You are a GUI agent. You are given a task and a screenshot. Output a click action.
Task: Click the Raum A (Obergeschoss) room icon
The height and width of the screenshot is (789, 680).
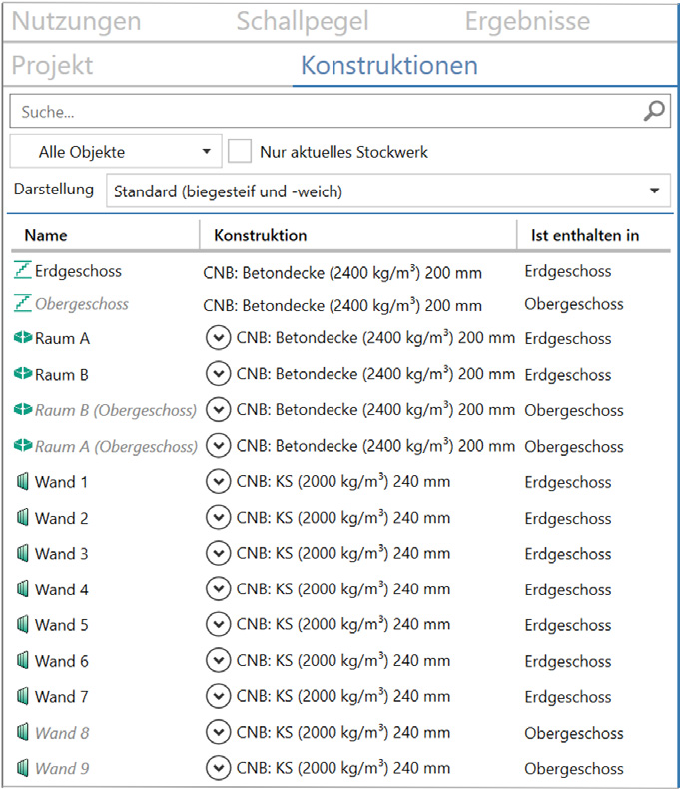[x=23, y=445]
